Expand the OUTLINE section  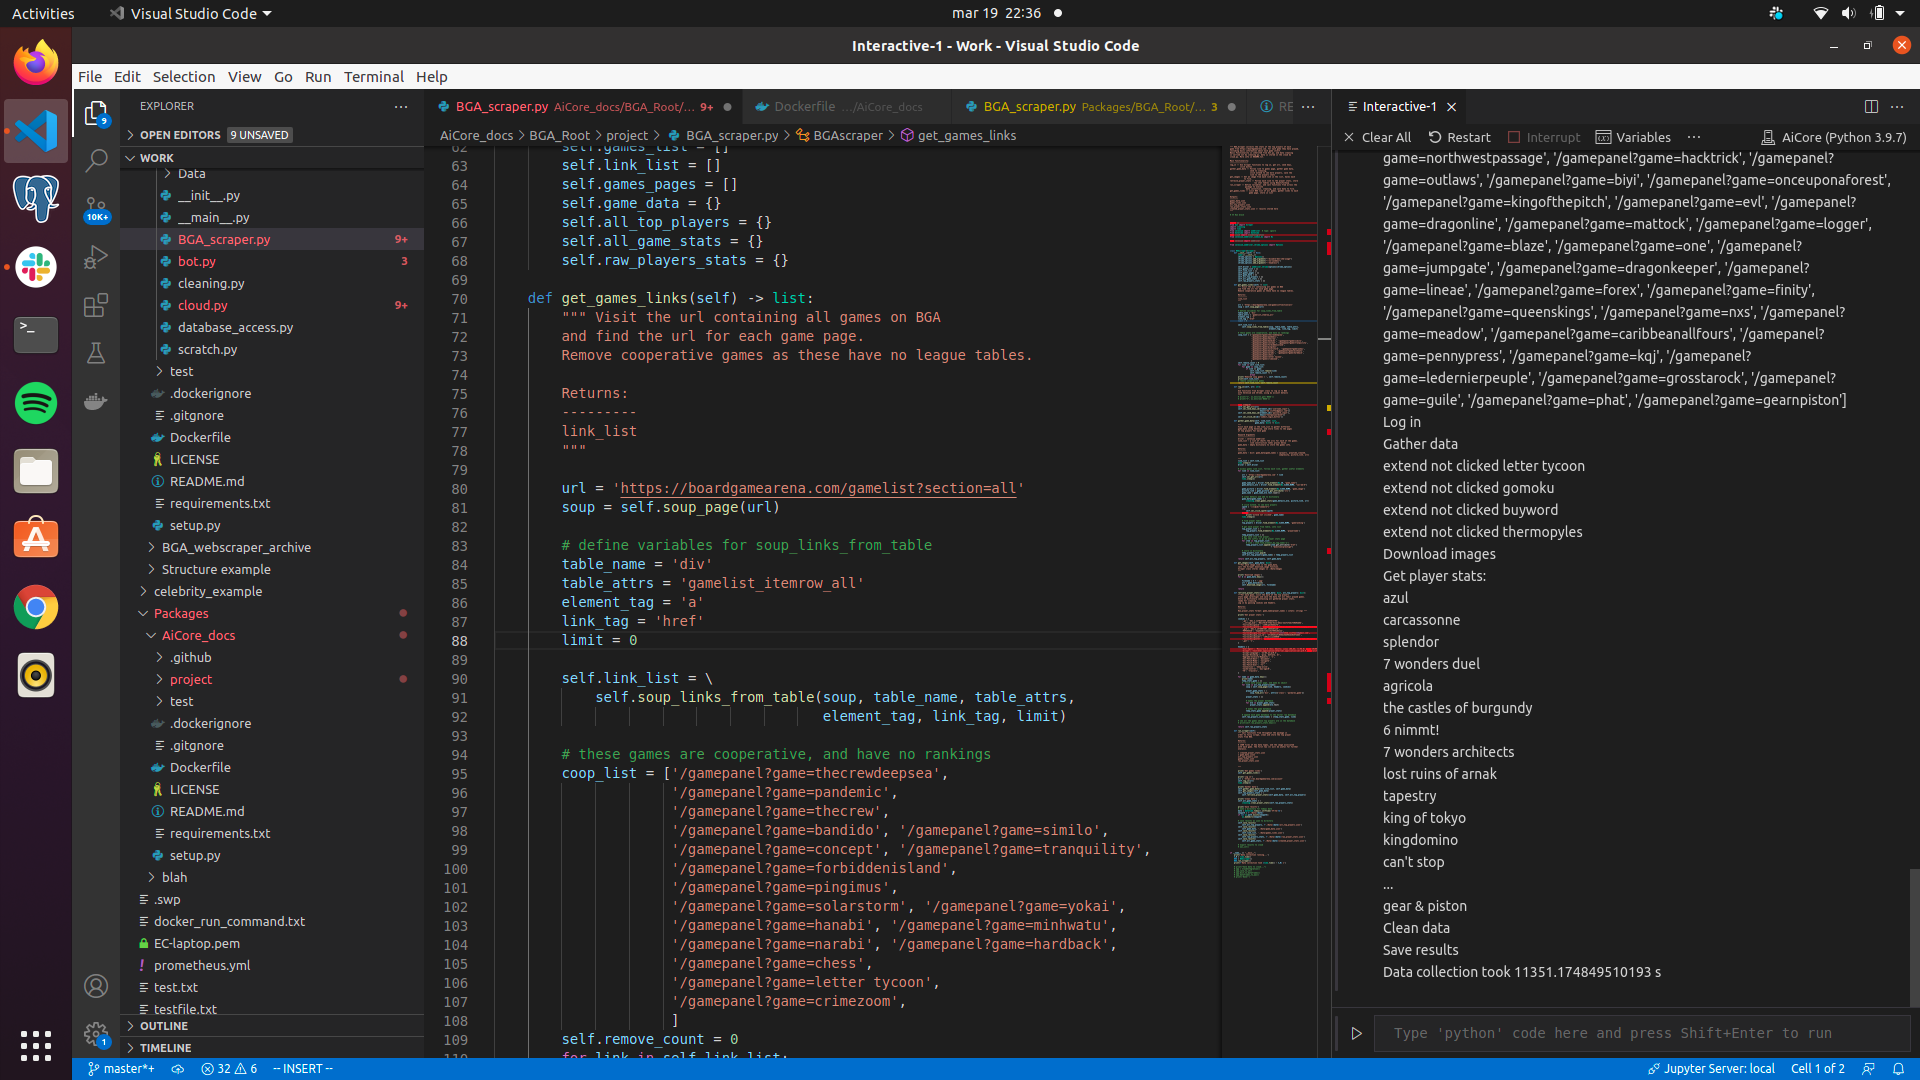pos(164,1026)
